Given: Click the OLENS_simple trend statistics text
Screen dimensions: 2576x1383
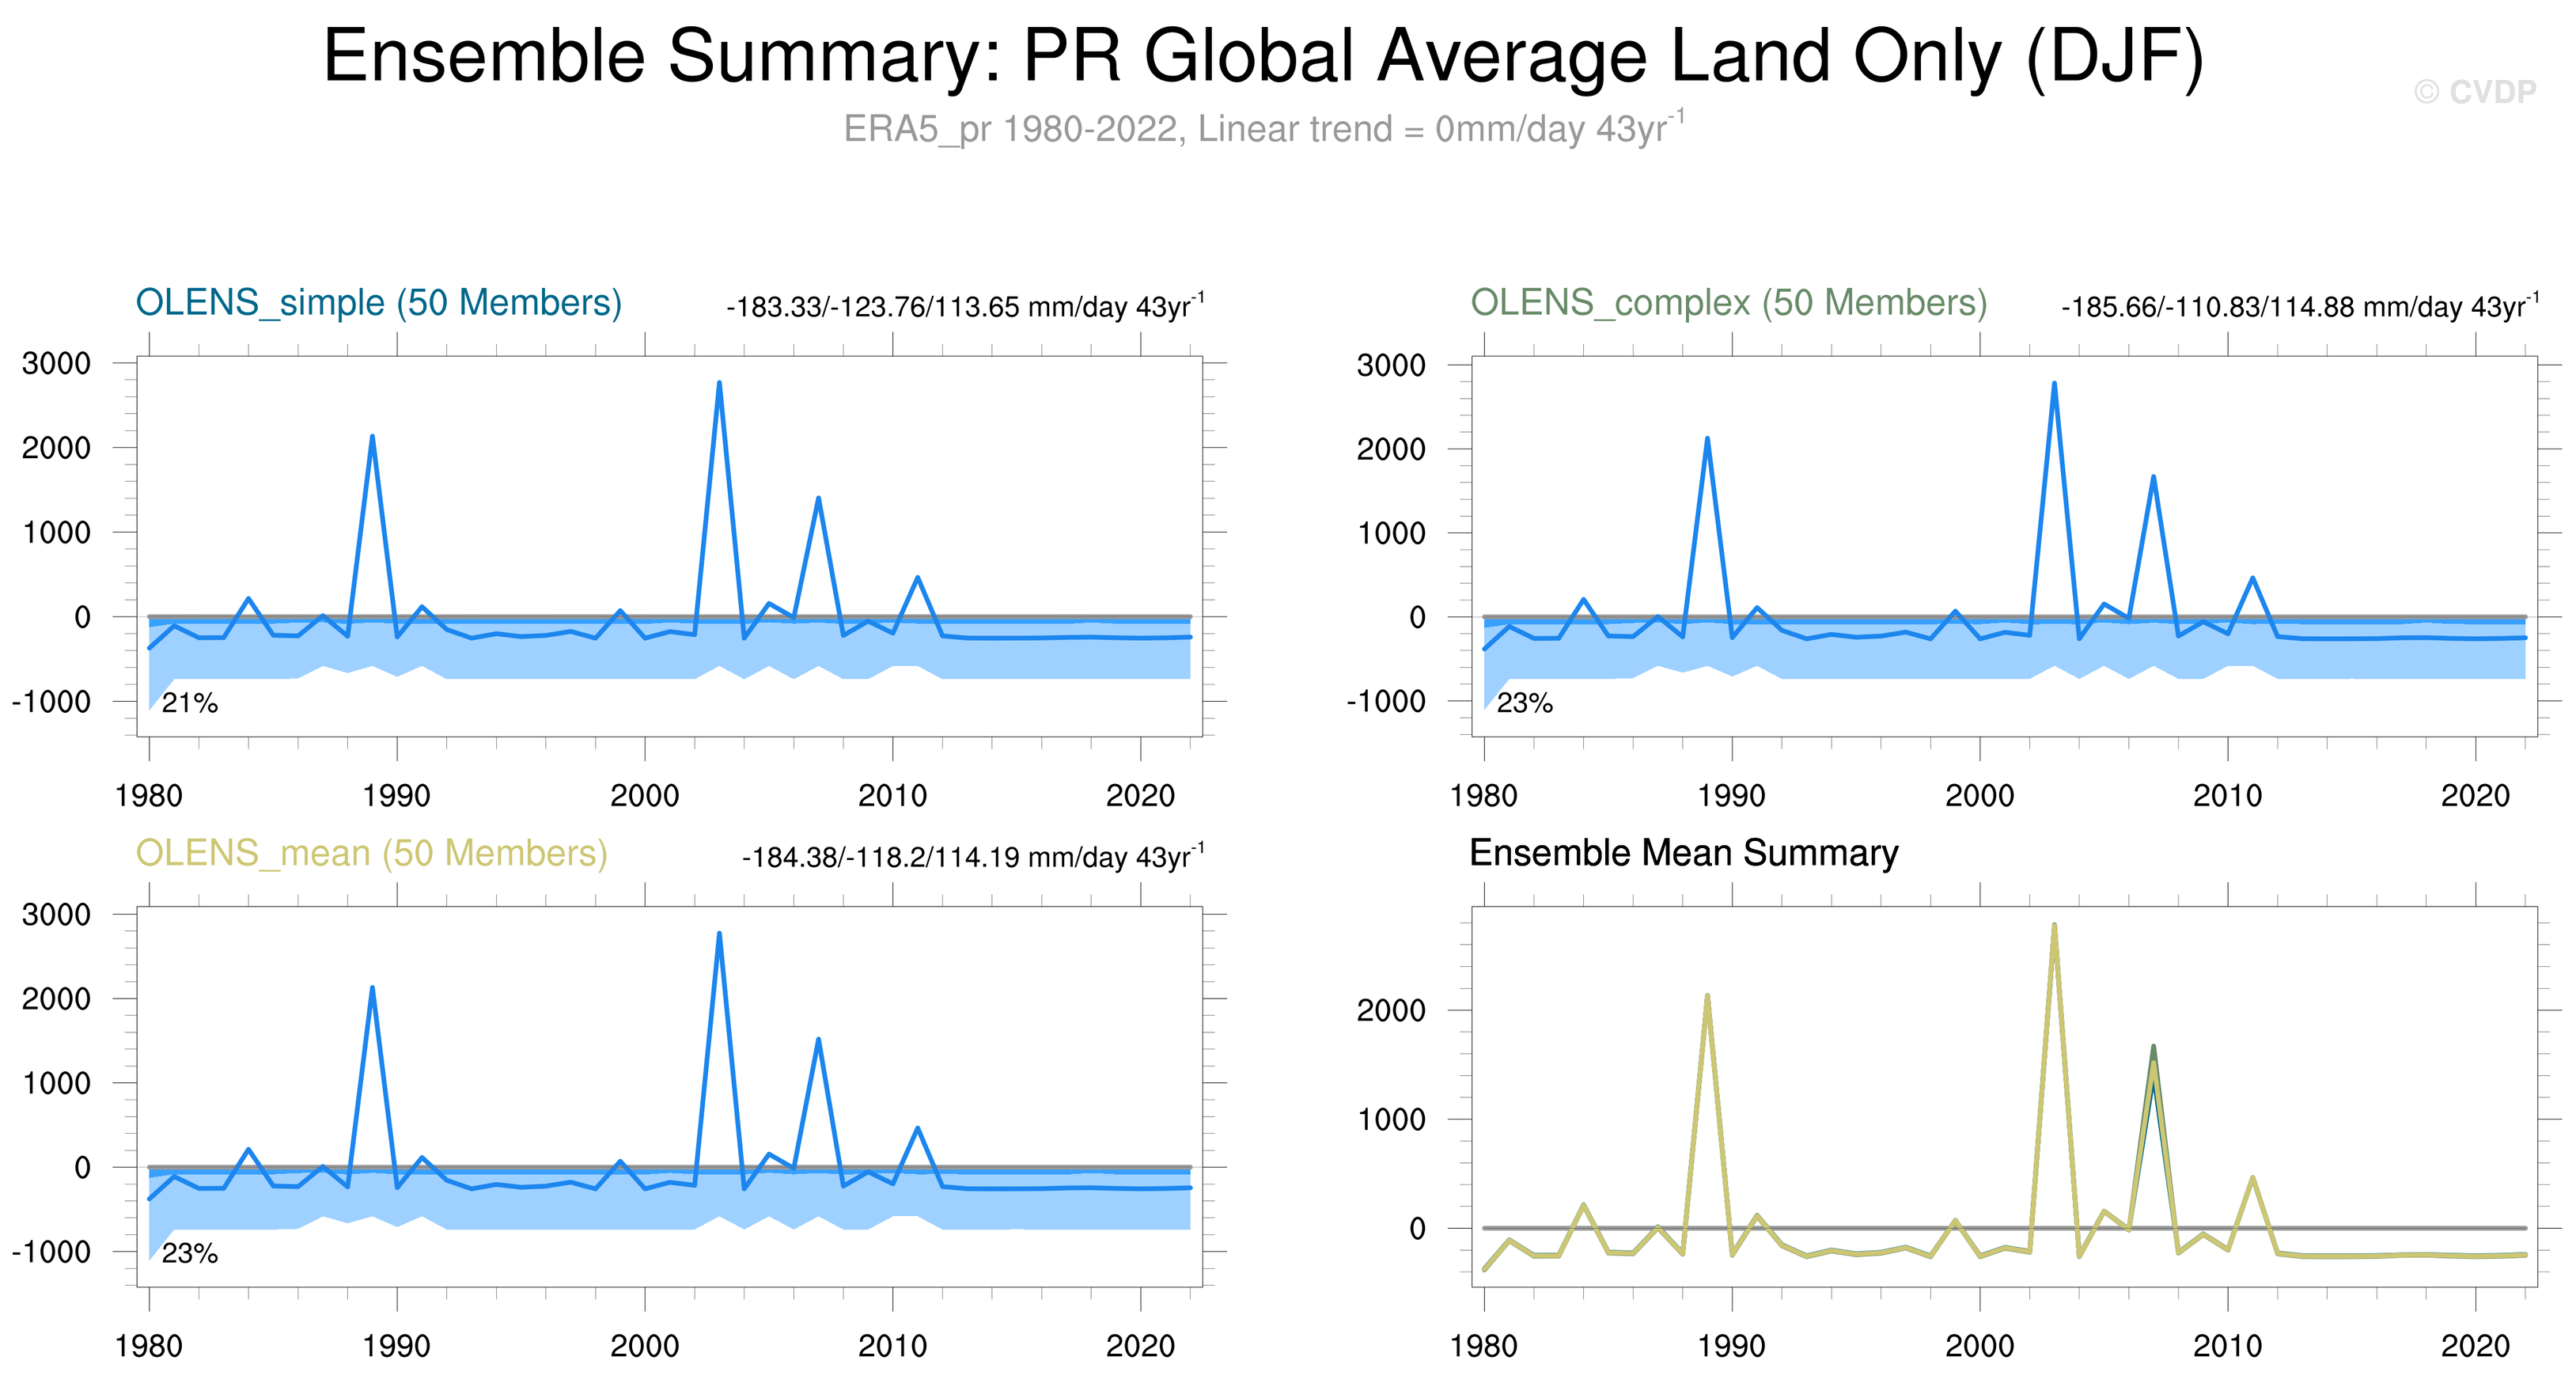Looking at the screenshot, I should (964, 306).
